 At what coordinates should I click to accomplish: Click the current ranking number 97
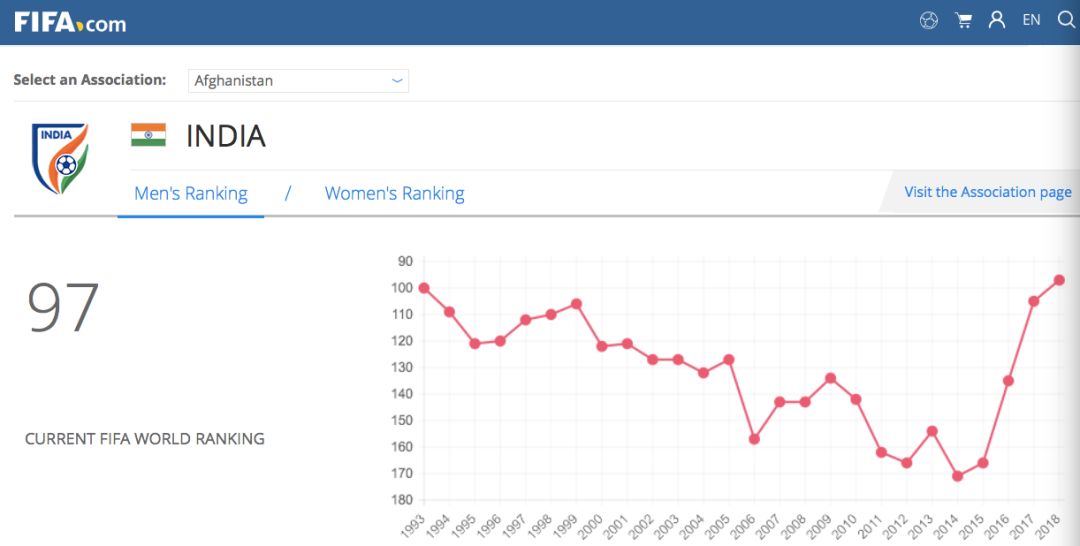[63, 308]
